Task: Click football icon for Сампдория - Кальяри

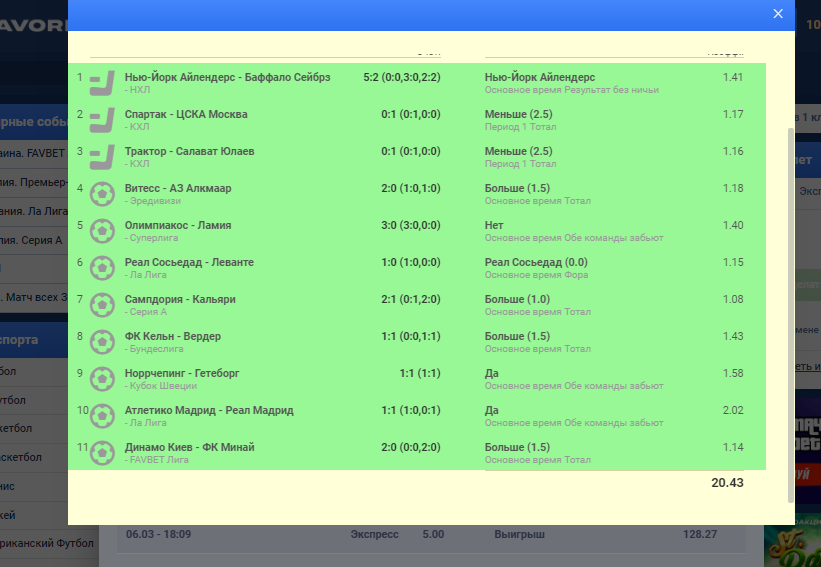Action: [x=102, y=305]
